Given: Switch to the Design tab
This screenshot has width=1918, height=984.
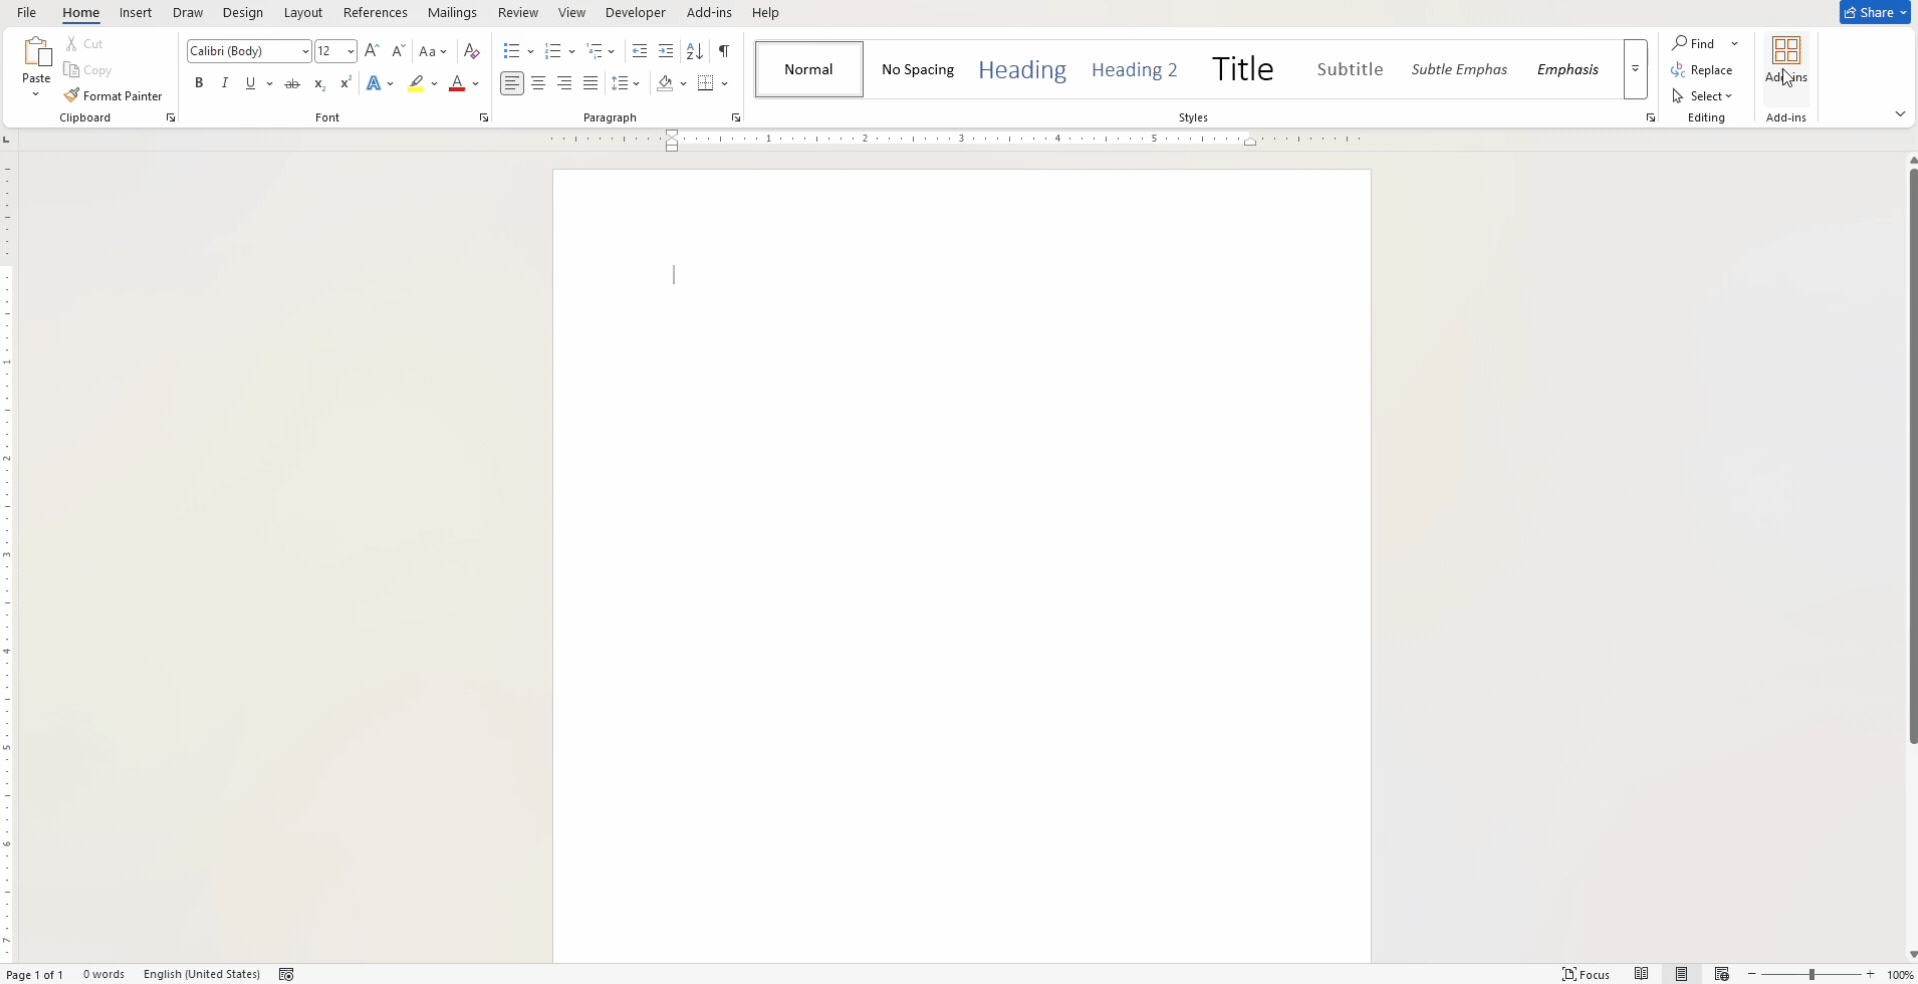Looking at the screenshot, I should coord(243,13).
